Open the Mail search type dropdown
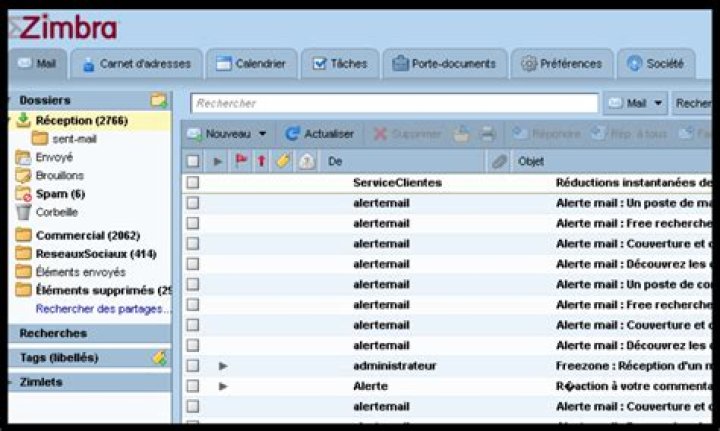 click(x=636, y=103)
